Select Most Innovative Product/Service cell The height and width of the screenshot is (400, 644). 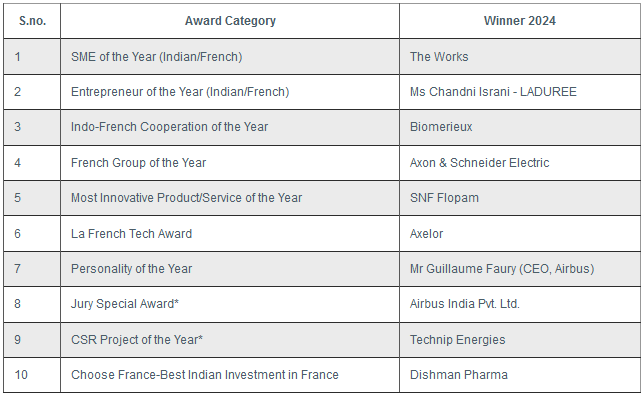186,198
